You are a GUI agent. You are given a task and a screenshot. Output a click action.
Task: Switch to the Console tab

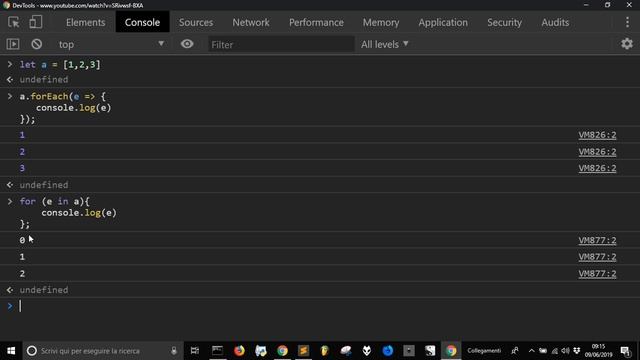point(142,22)
